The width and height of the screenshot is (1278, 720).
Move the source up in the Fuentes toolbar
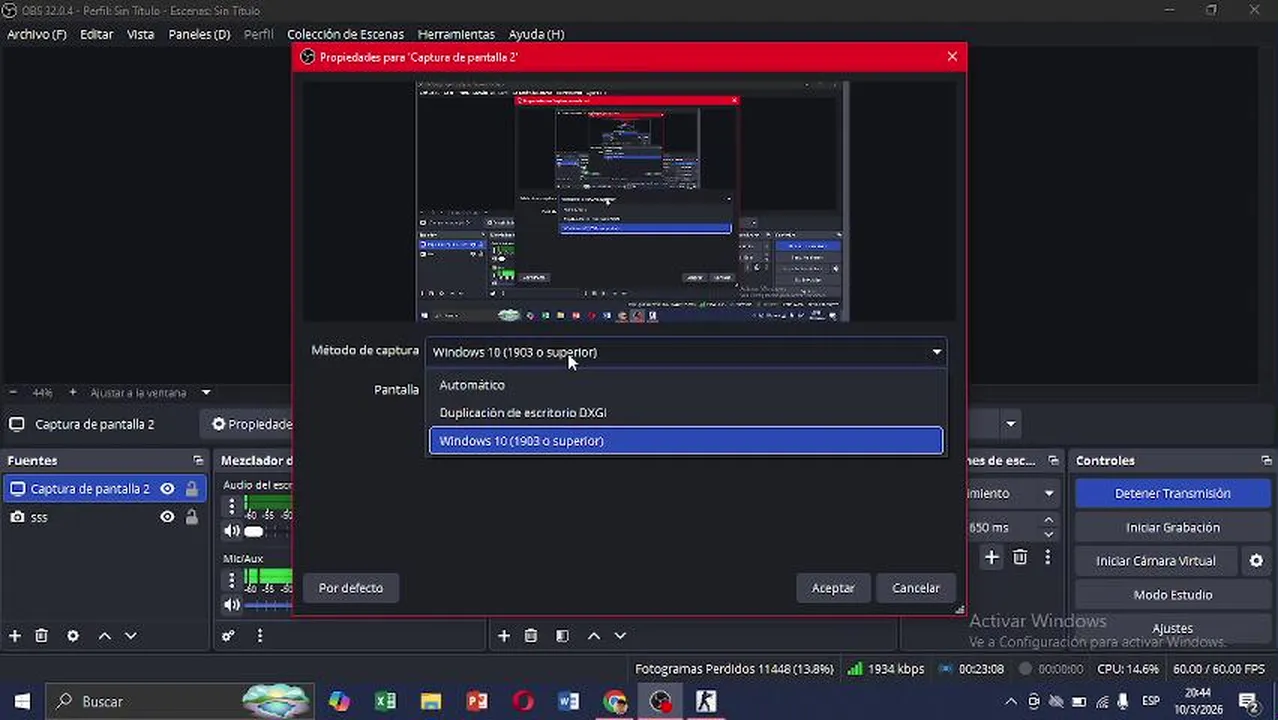[x=104, y=636]
